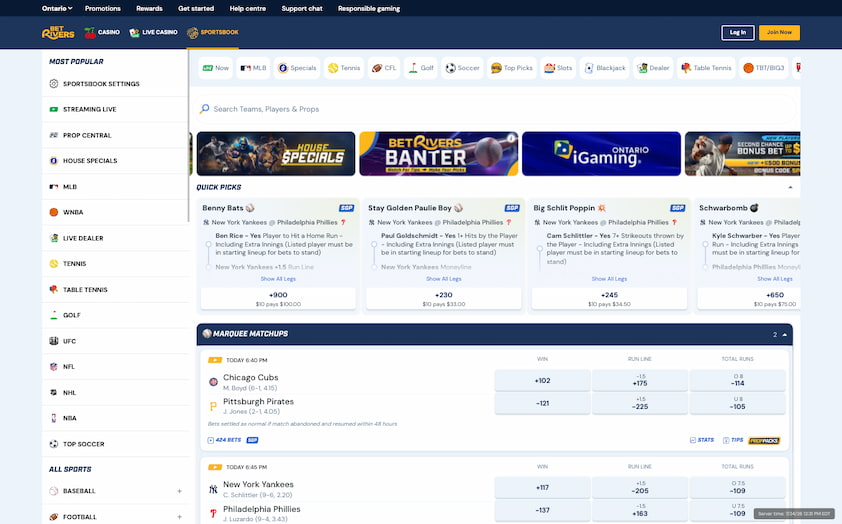Expand 424 Bets for Cubs game

[x=224, y=440]
